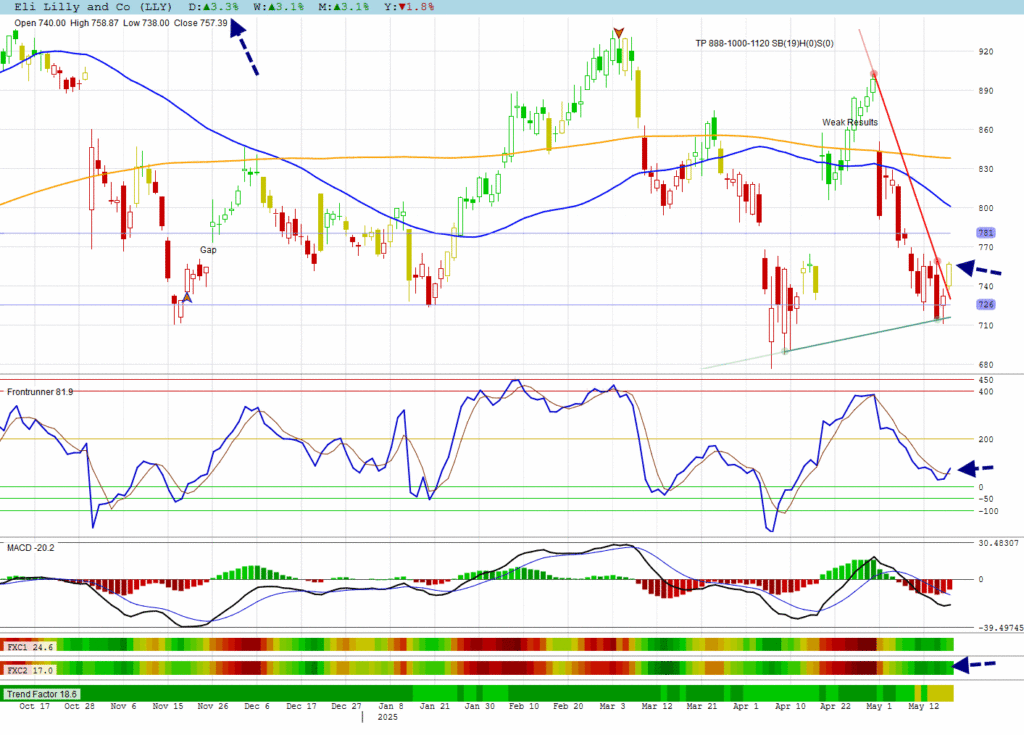The image size is (1024, 735).
Task: Click the Apr 10 date label
Action: click(790, 706)
